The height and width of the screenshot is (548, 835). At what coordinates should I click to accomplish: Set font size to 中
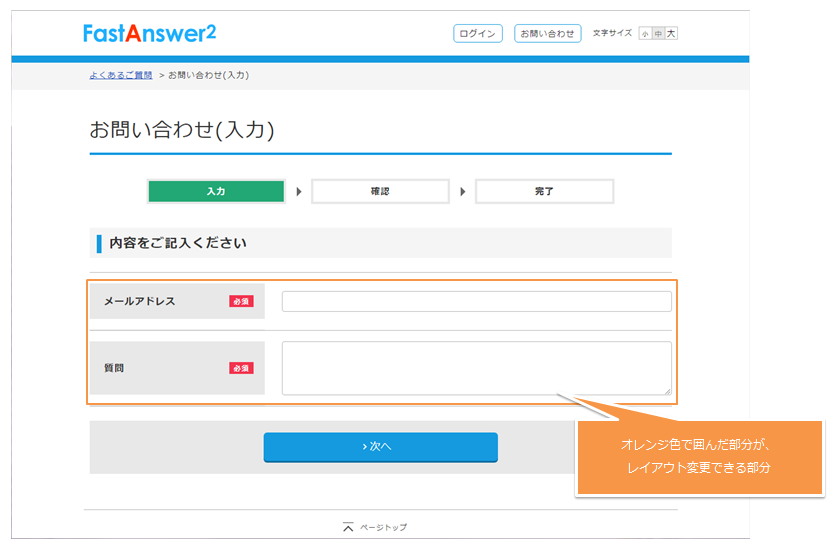pos(658,34)
